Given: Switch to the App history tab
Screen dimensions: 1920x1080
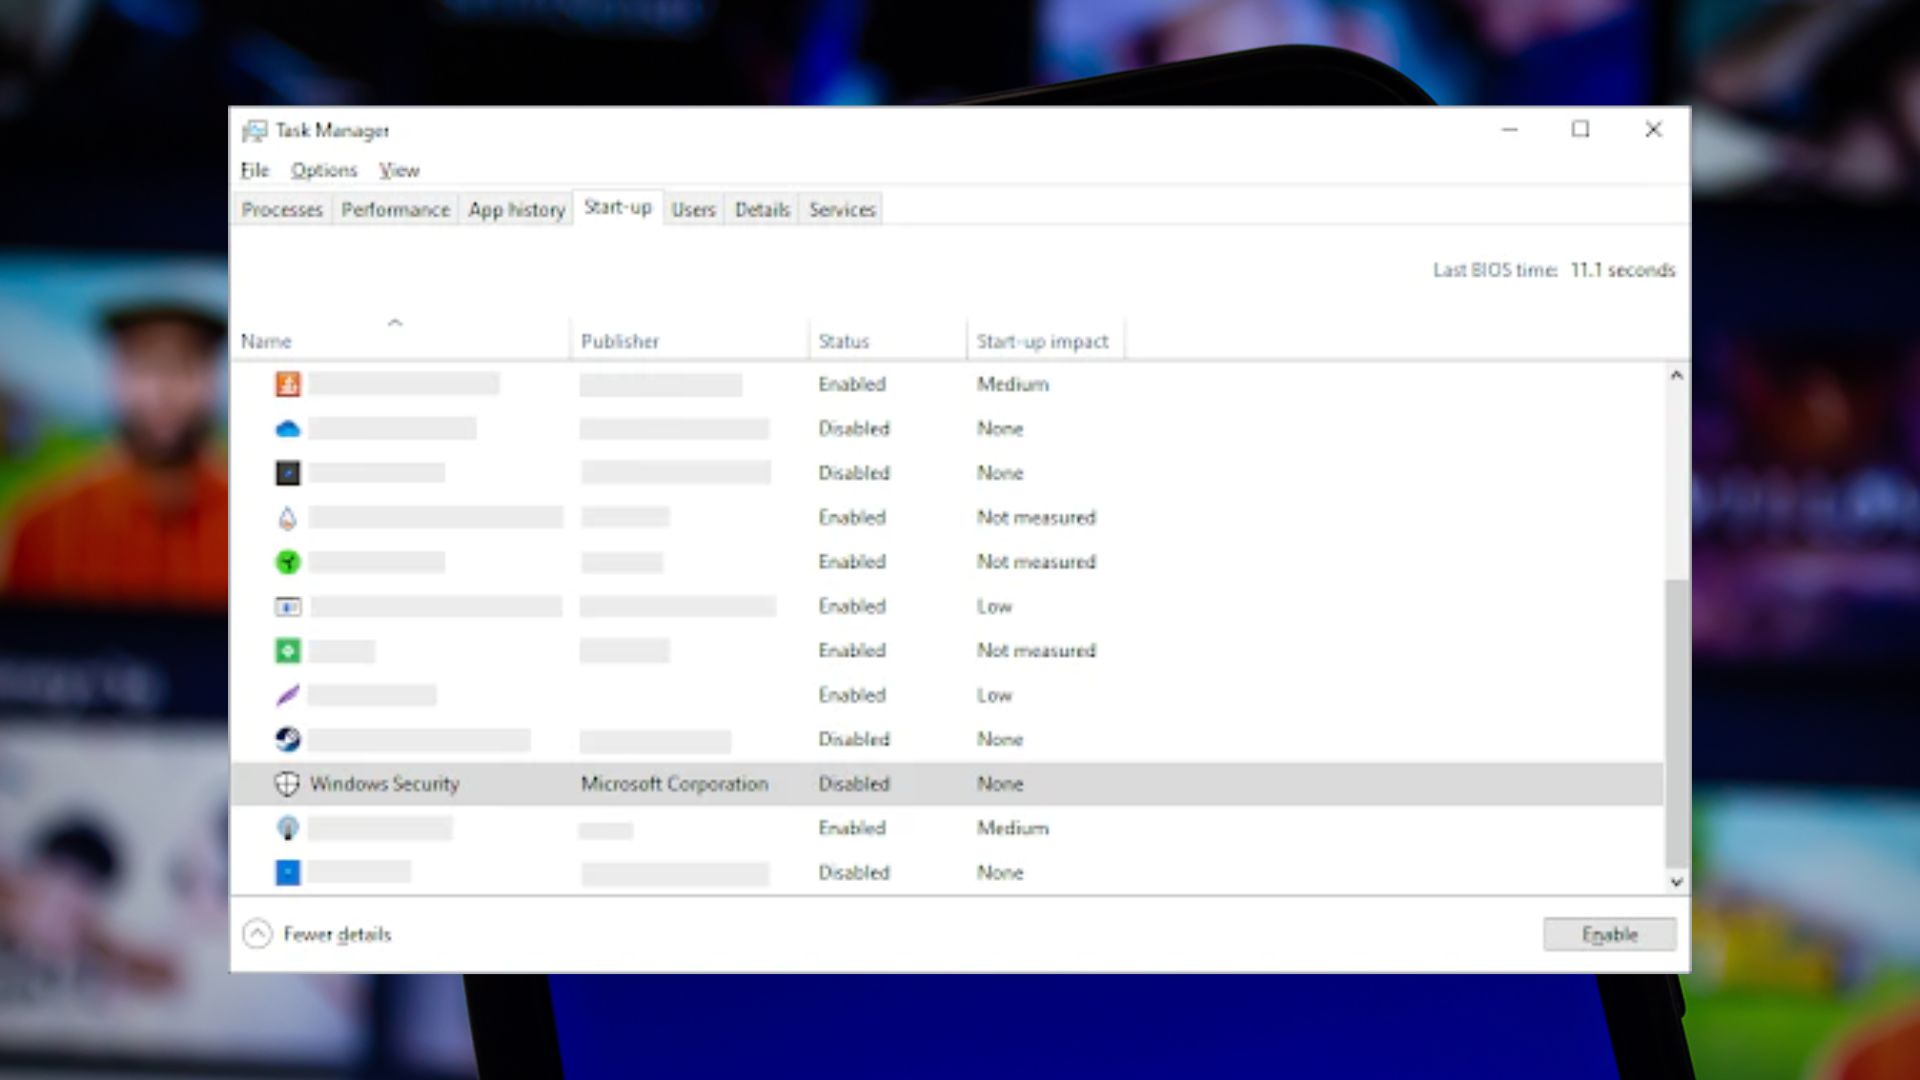Looking at the screenshot, I should tap(517, 209).
